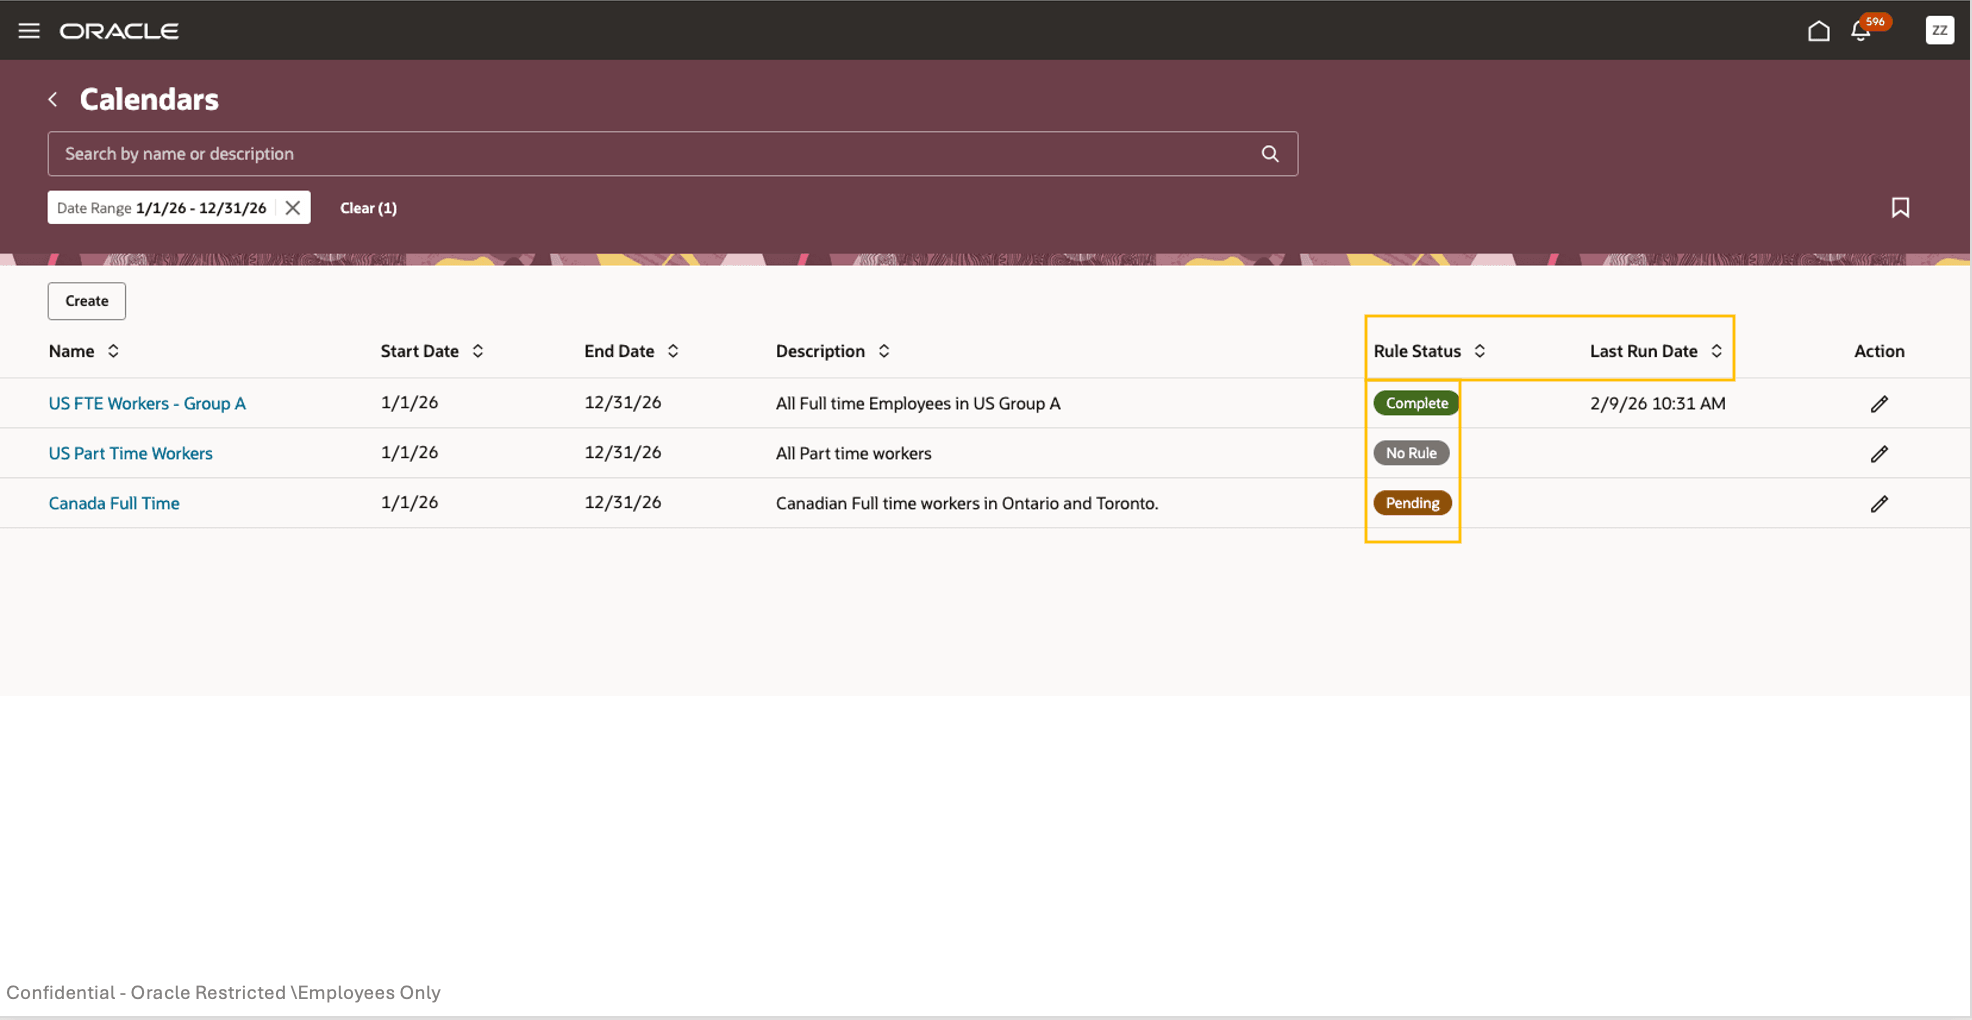Select the last run date 2/9/26 10:31 AM
1972x1020 pixels.
1657,403
